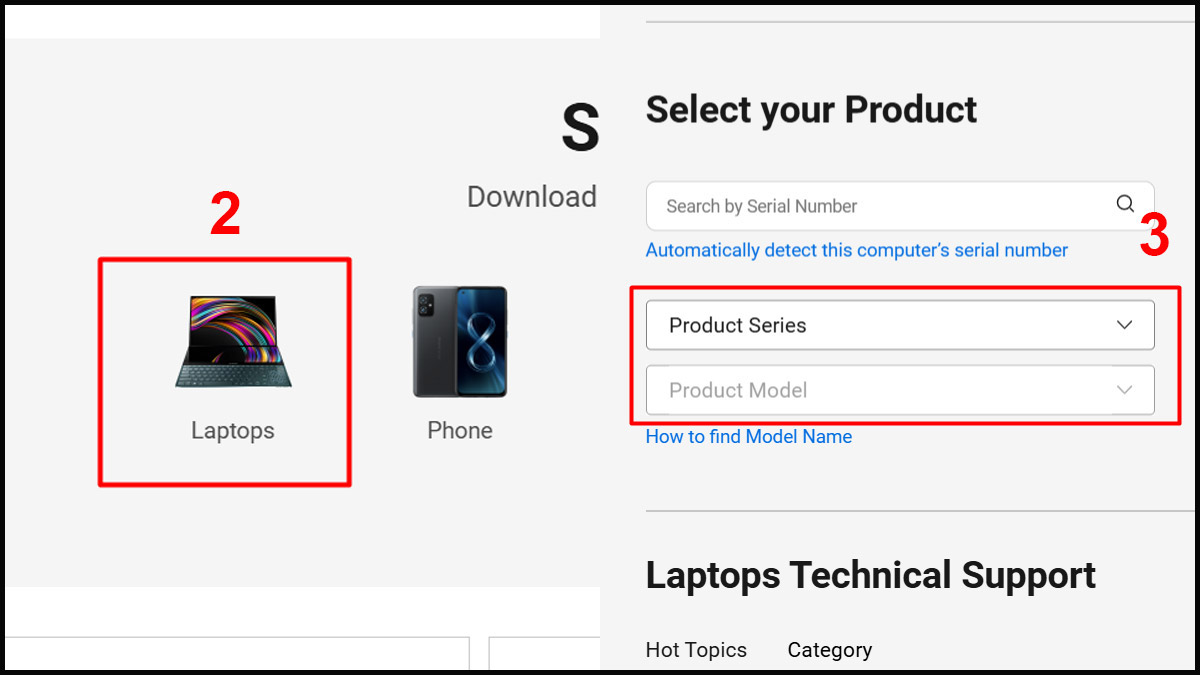Viewport: 1200px width, 675px height.
Task: Click the Zenfone 8 phone image
Action: point(459,340)
